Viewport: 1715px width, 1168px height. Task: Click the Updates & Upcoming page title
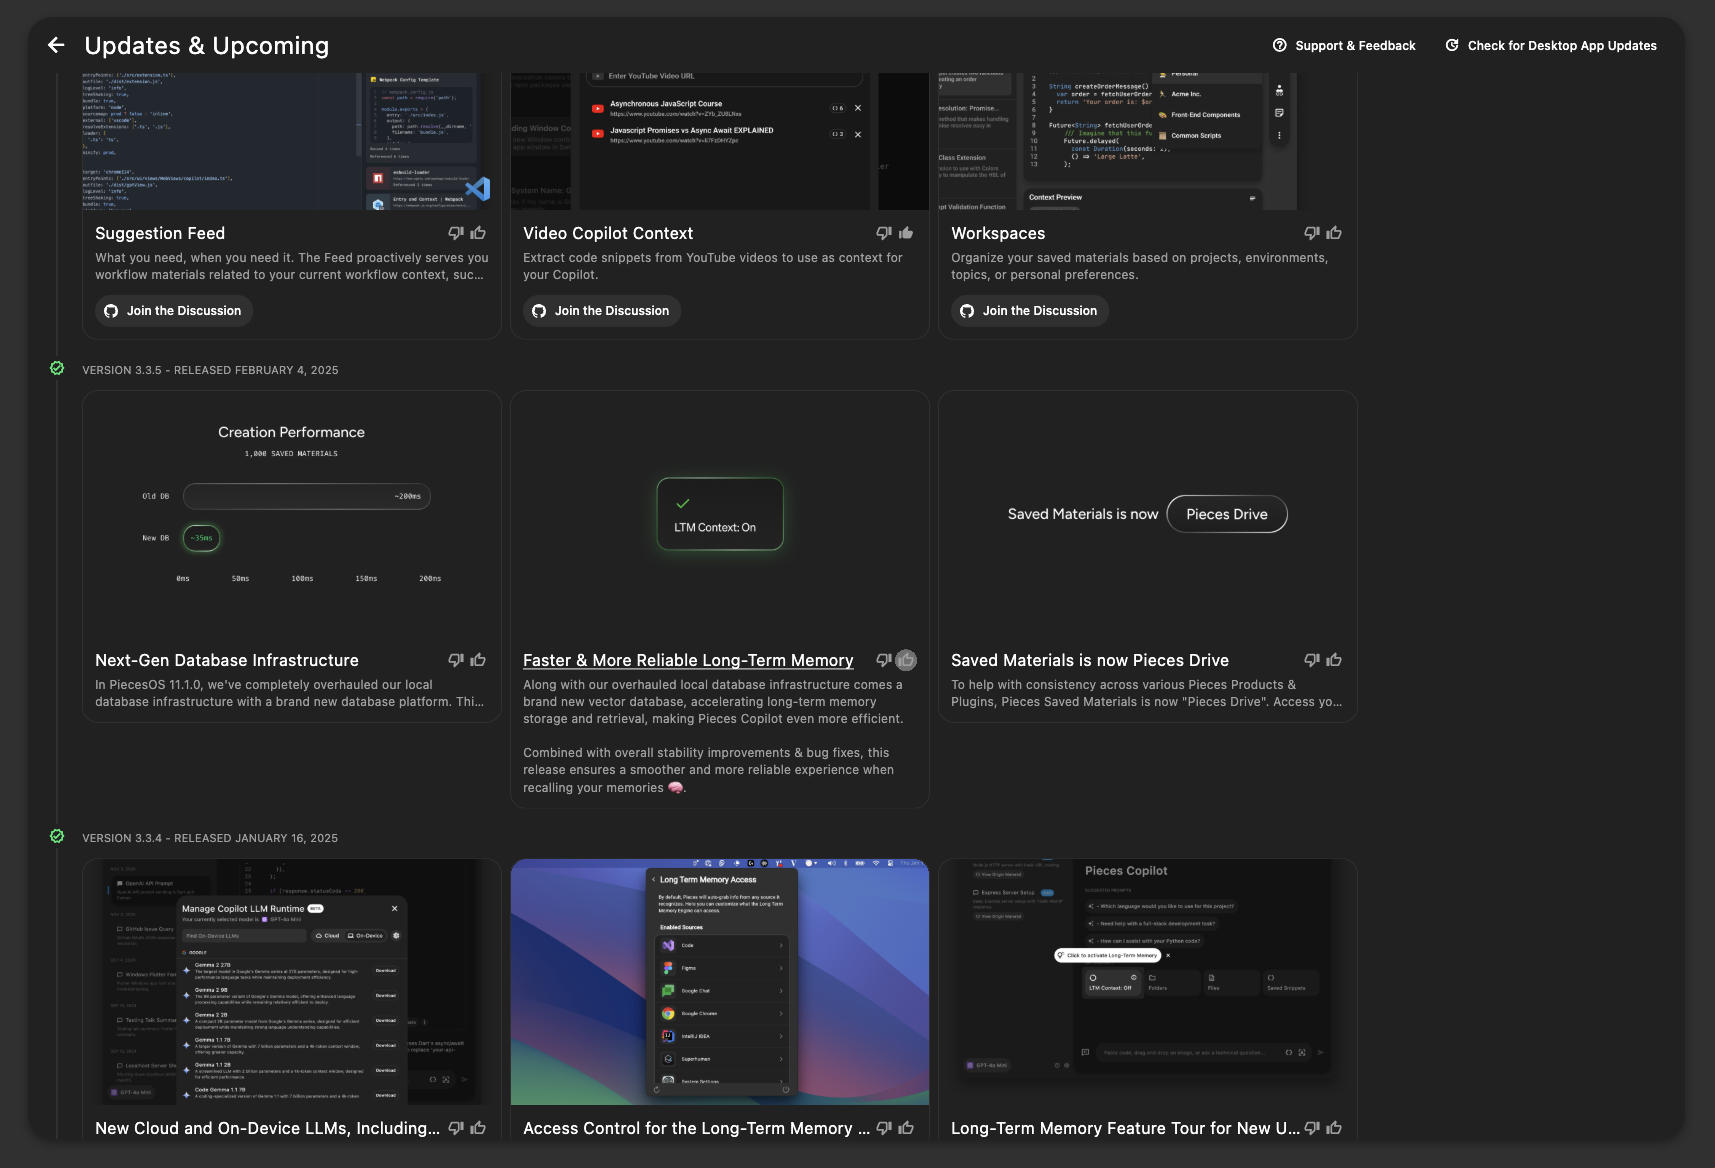click(x=207, y=45)
